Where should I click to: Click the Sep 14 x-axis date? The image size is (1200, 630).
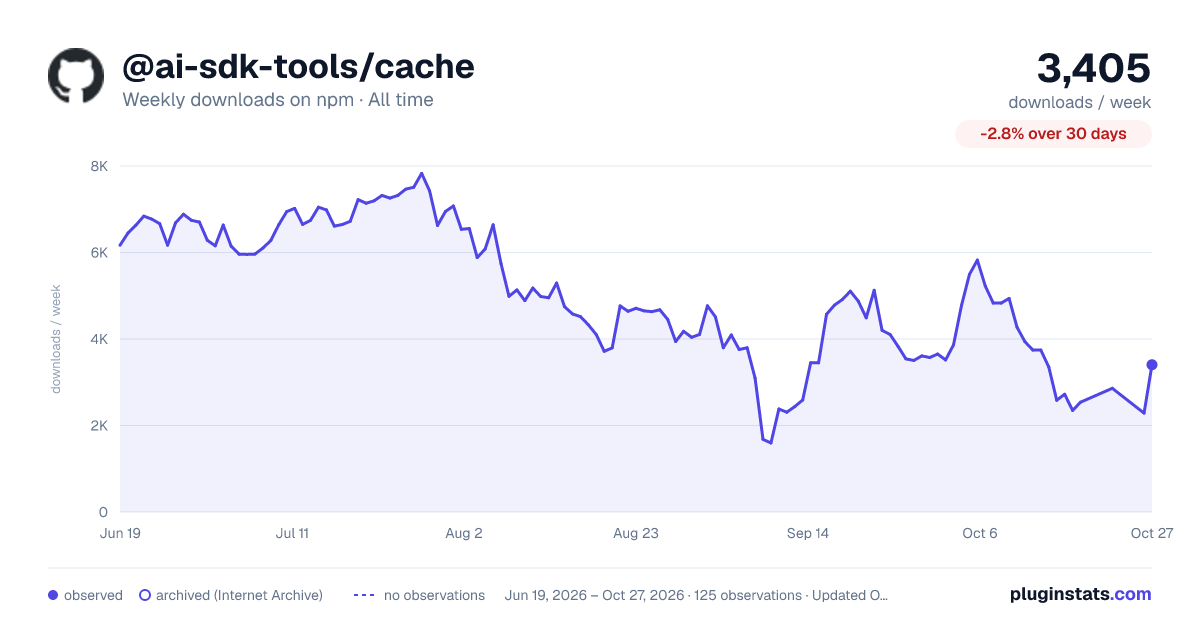(x=808, y=533)
